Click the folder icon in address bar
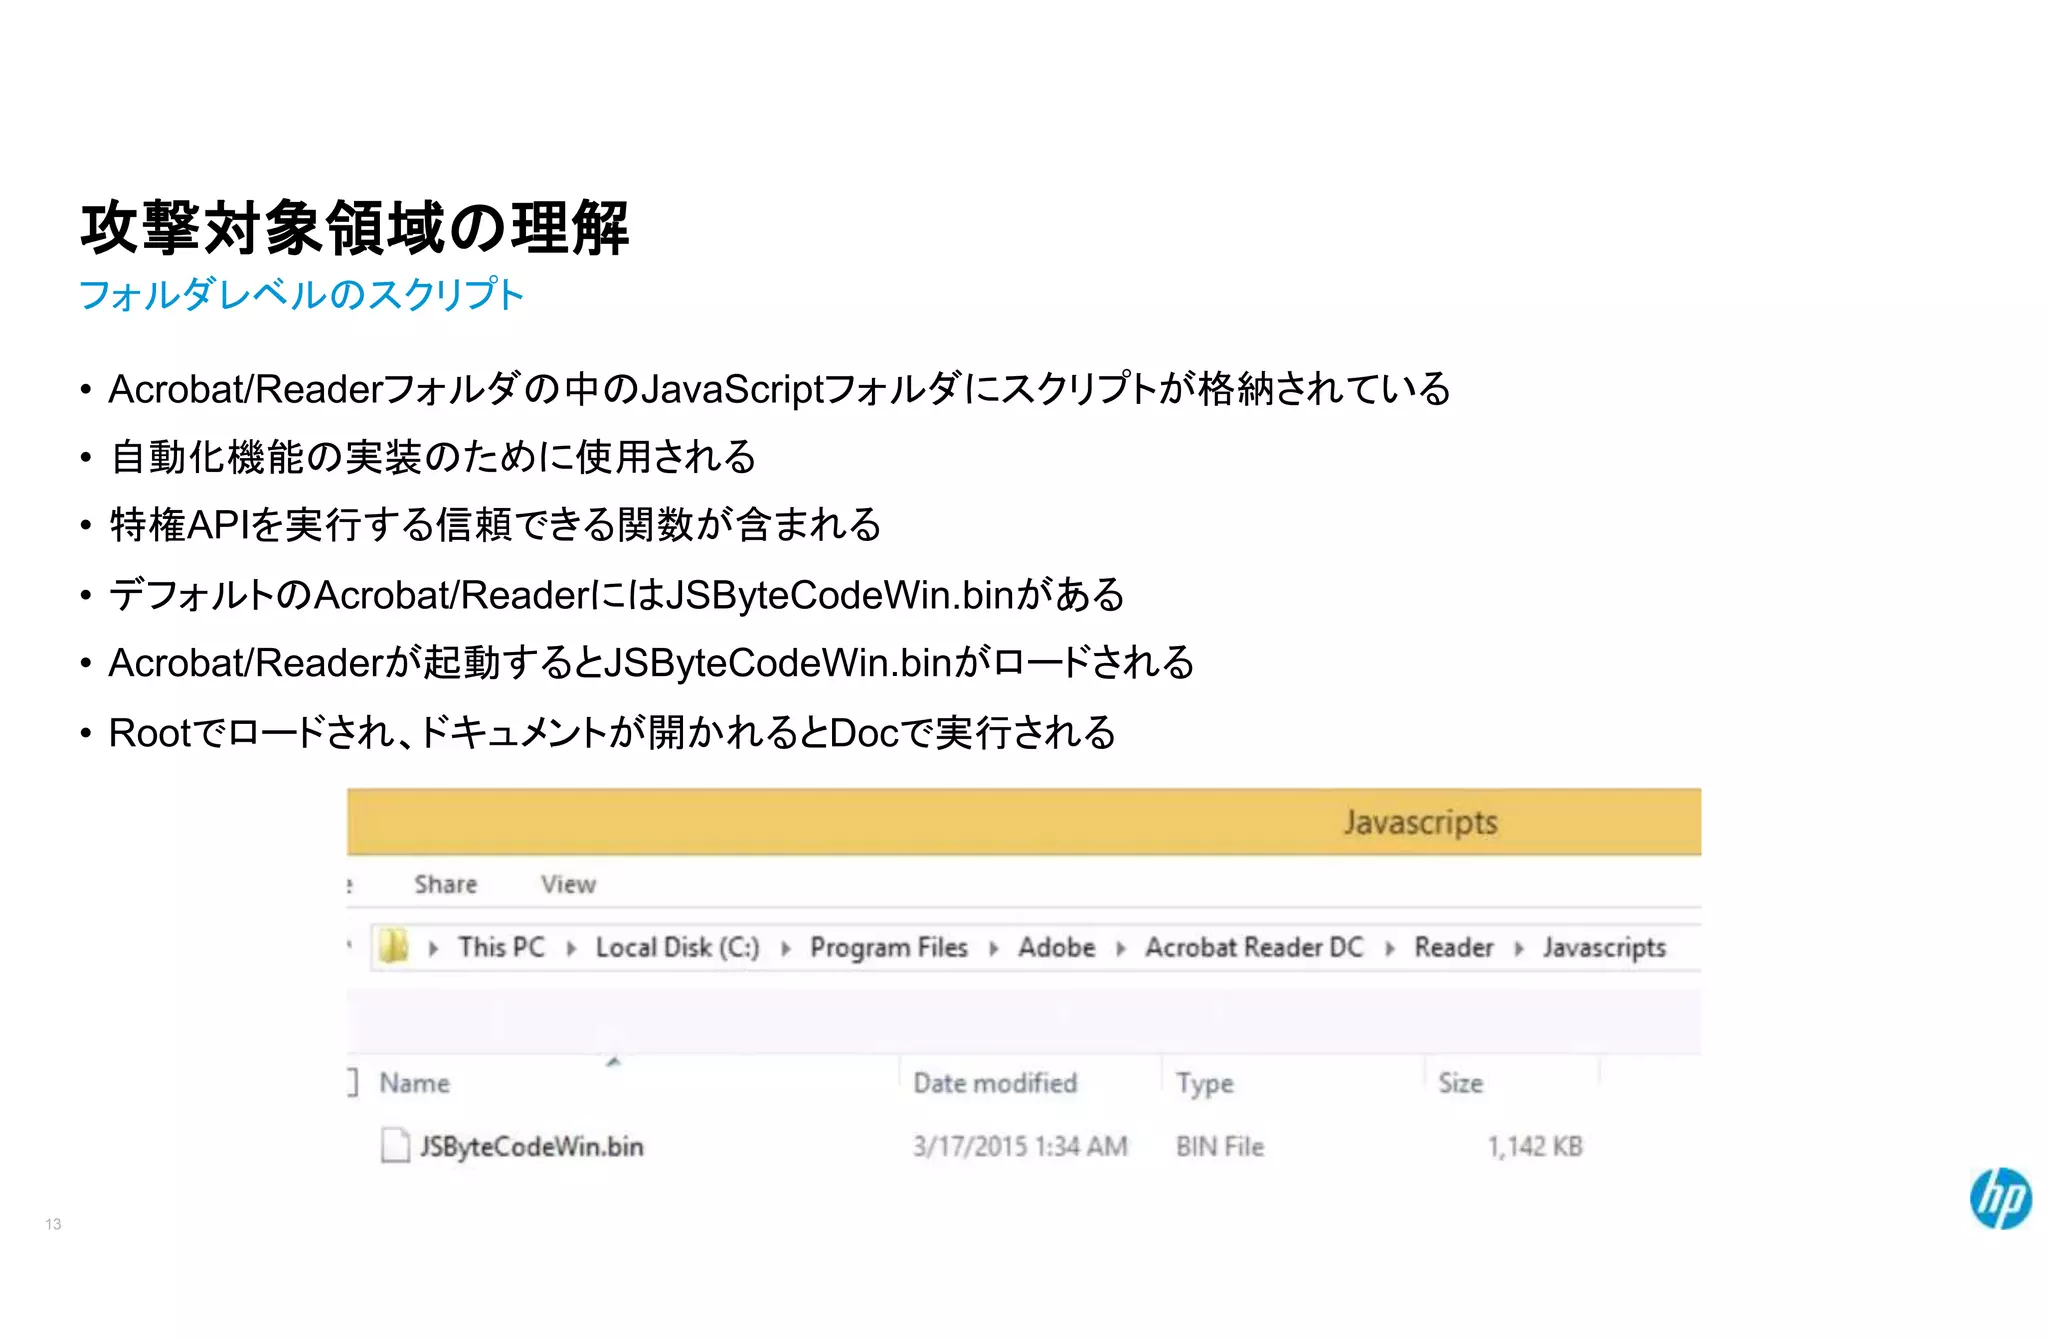2048x1339 pixels. pyautogui.click(x=394, y=946)
